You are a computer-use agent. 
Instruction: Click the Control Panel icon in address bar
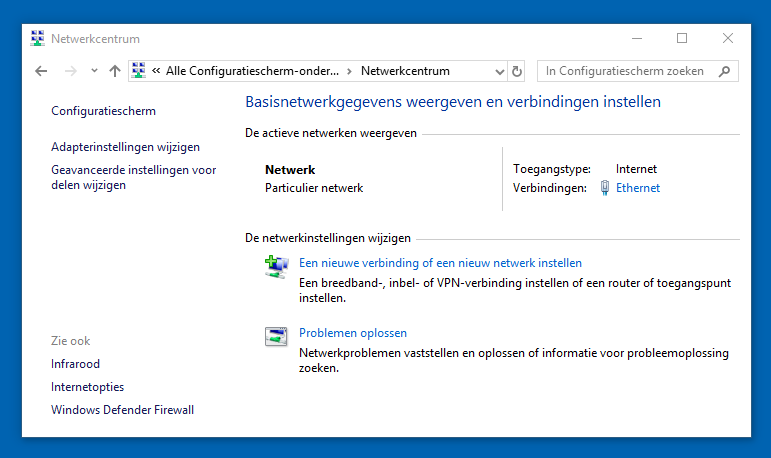[x=139, y=71]
